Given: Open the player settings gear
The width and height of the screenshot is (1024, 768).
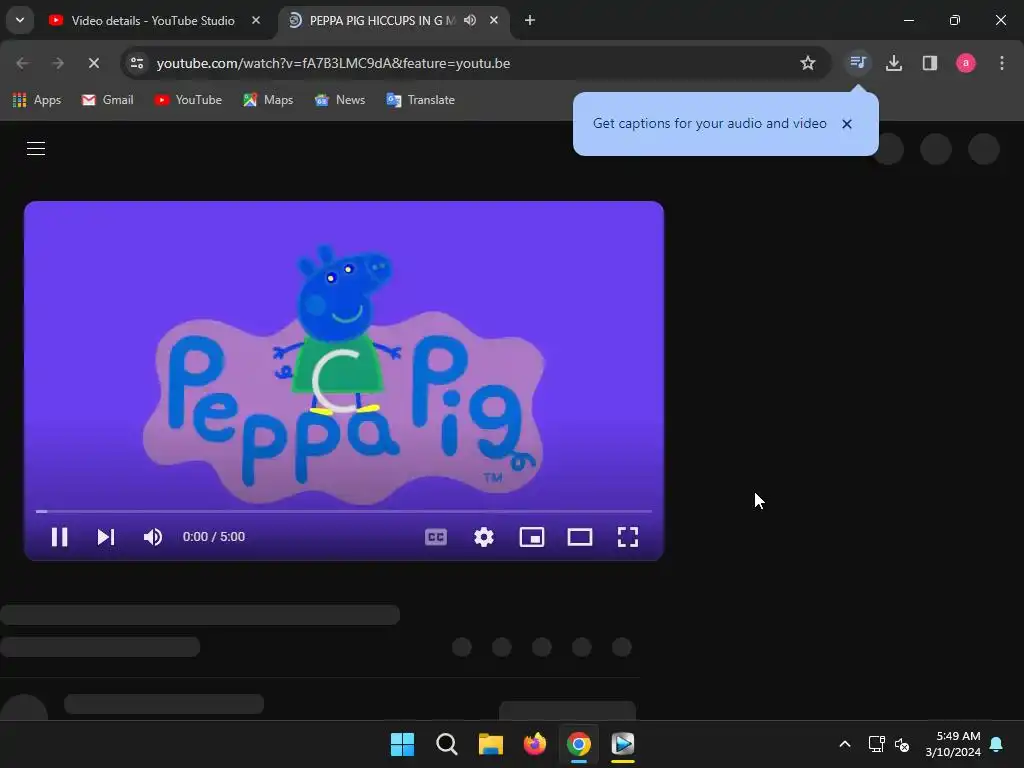Looking at the screenshot, I should point(484,537).
